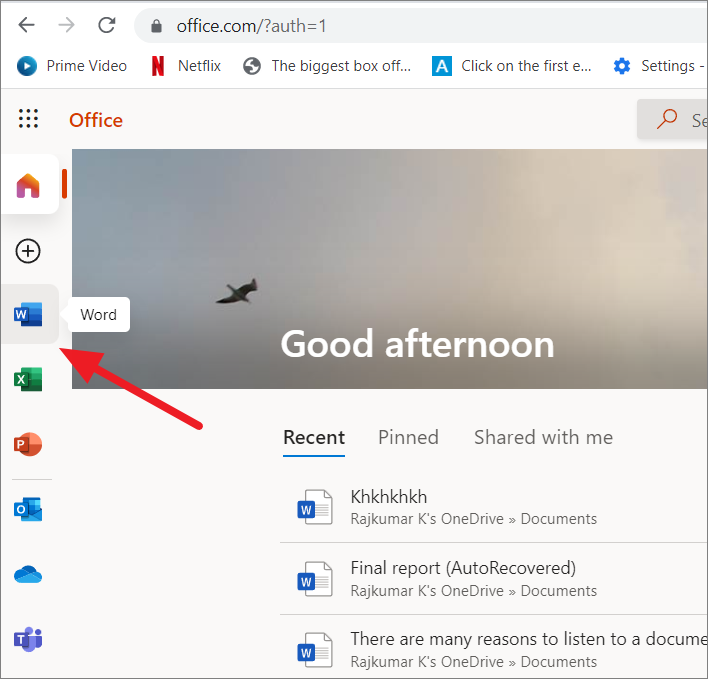This screenshot has height=679, width=708.
Task: Switch to the Shared with me tab
Action: pos(543,437)
